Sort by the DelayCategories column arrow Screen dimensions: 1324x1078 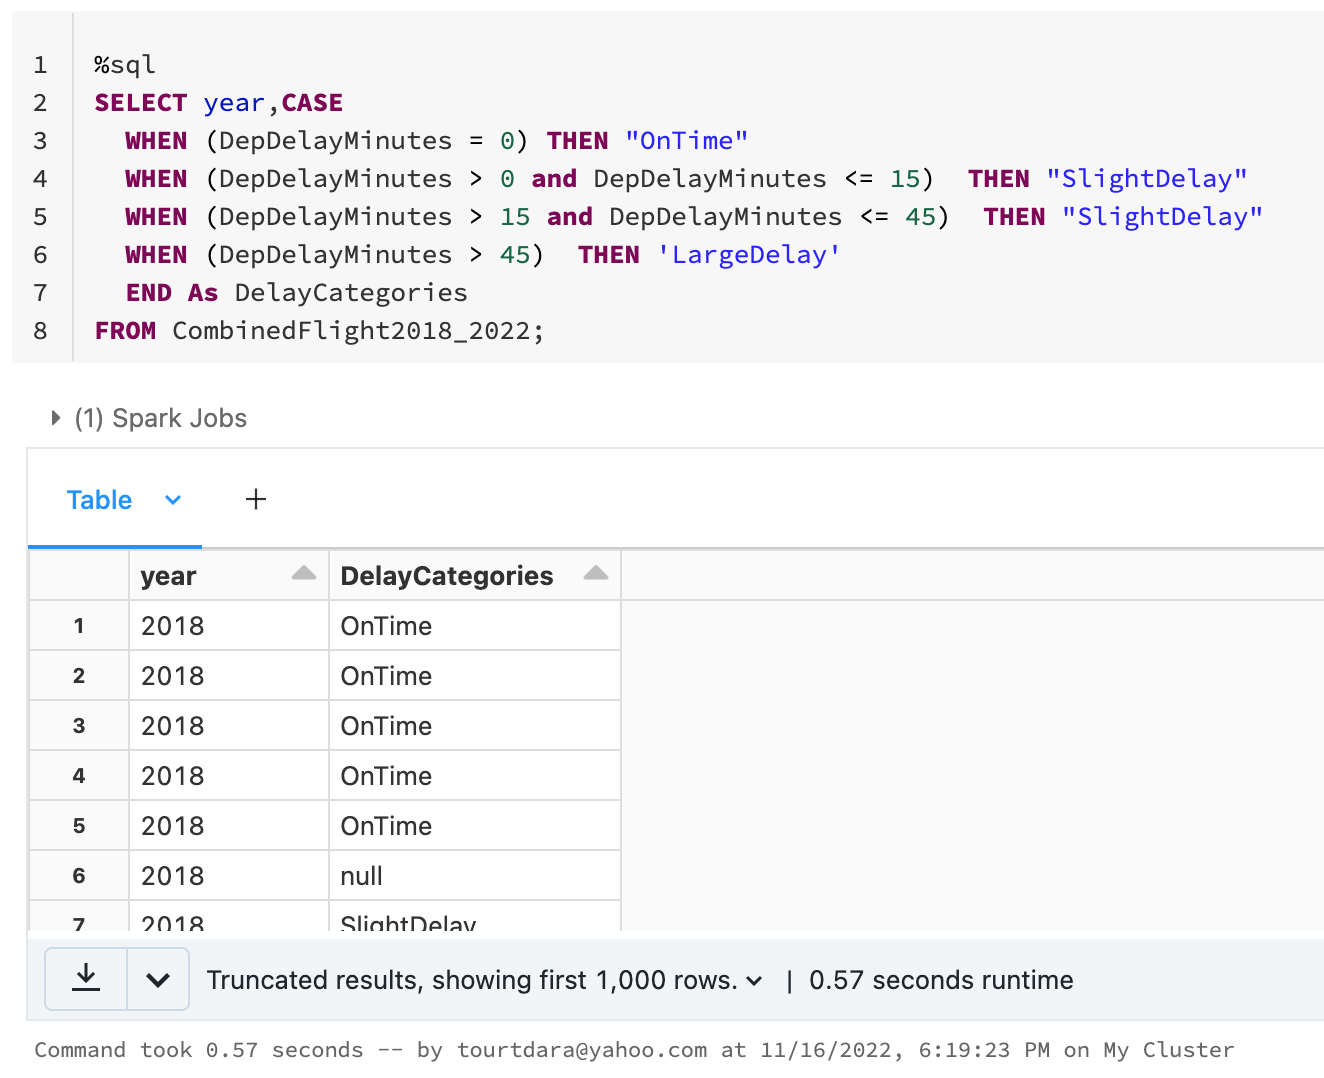point(596,574)
